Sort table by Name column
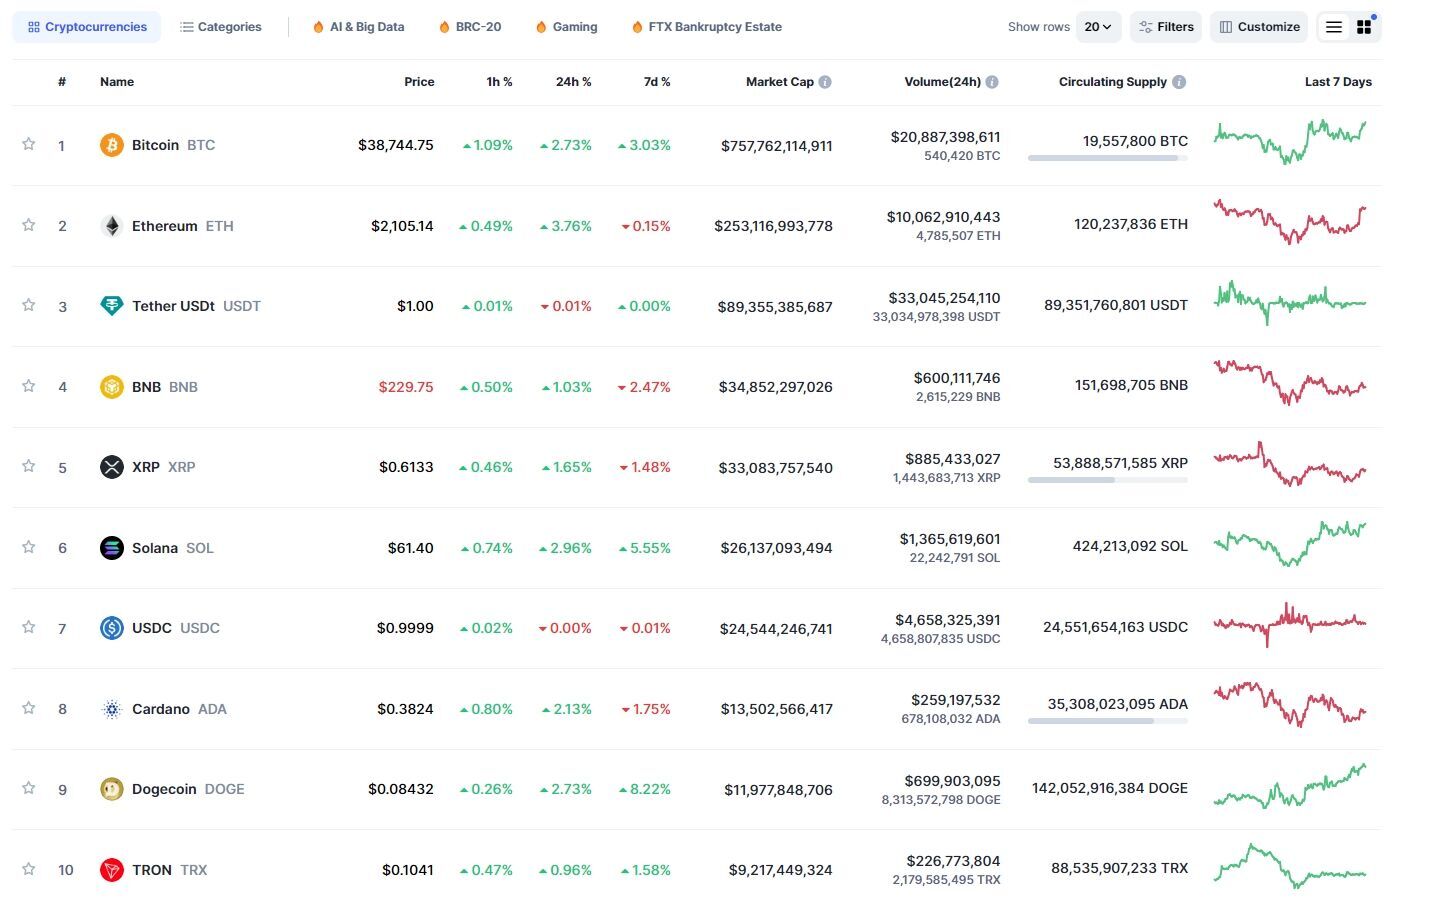 [x=117, y=82]
